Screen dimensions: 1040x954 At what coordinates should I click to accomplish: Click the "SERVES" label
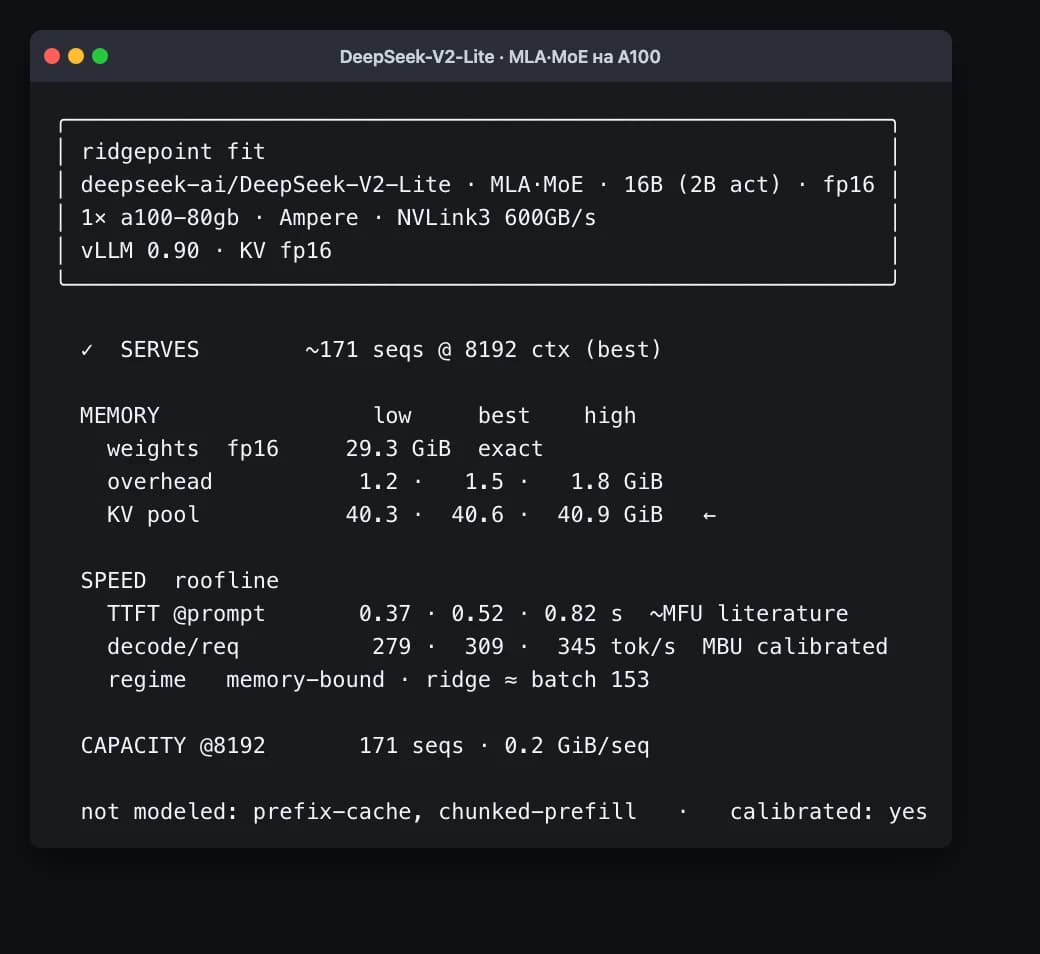[x=160, y=350]
